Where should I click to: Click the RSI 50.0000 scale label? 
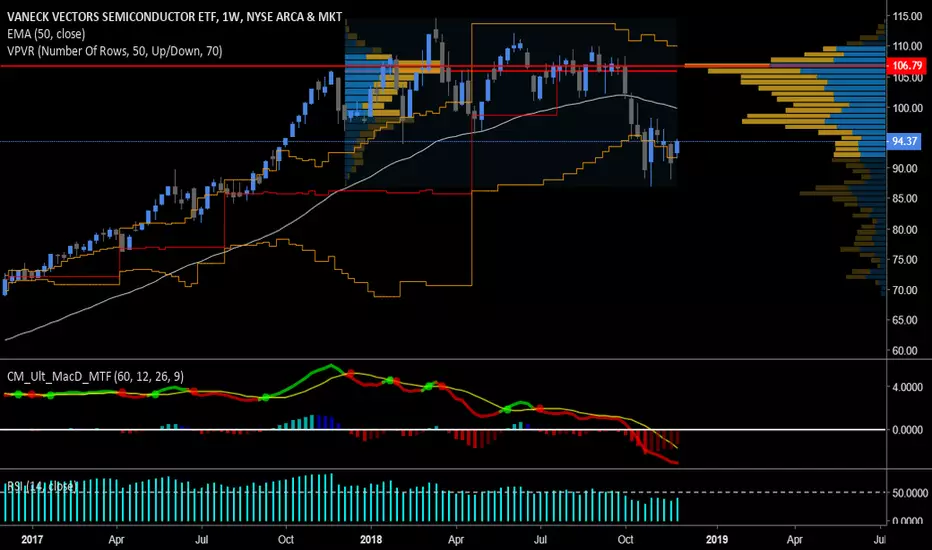[x=910, y=493]
